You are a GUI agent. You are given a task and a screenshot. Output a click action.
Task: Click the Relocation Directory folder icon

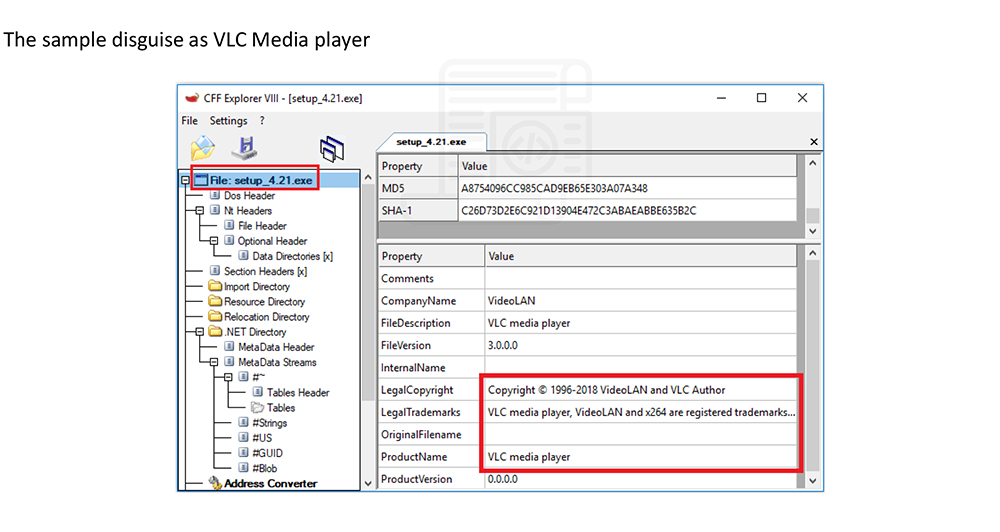(x=215, y=316)
